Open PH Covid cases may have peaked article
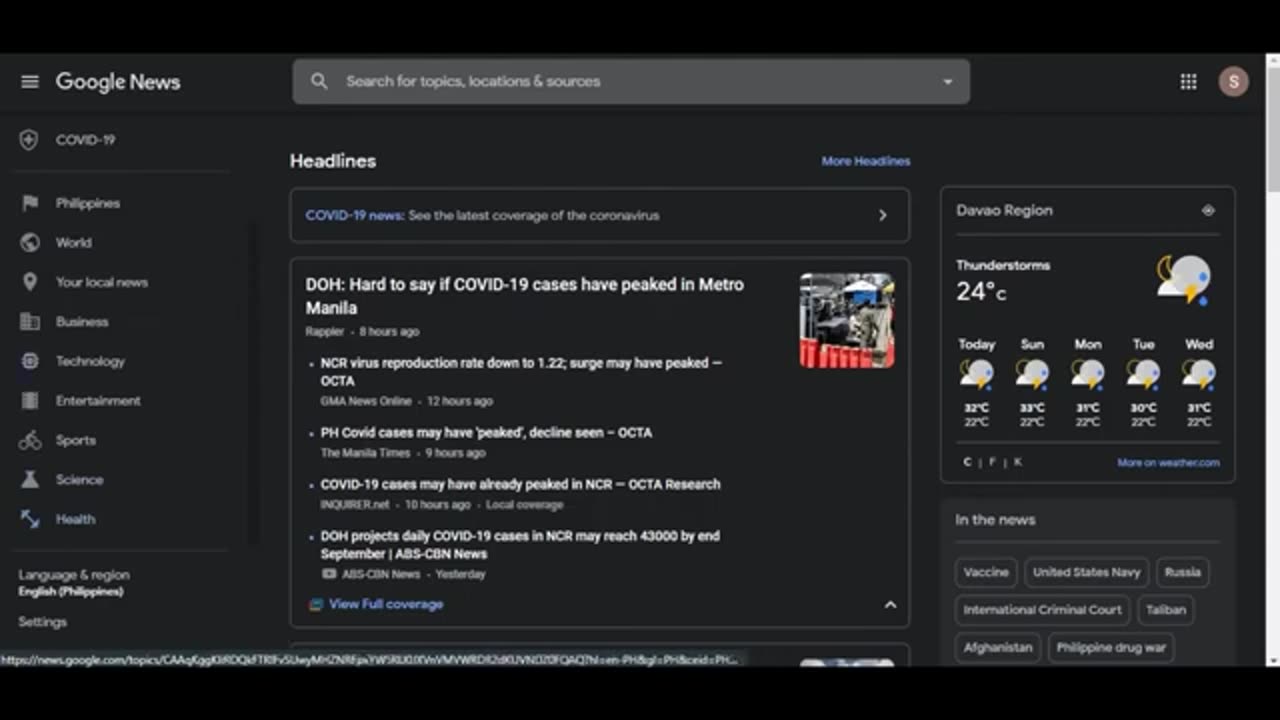This screenshot has width=1280, height=720. click(x=486, y=433)
